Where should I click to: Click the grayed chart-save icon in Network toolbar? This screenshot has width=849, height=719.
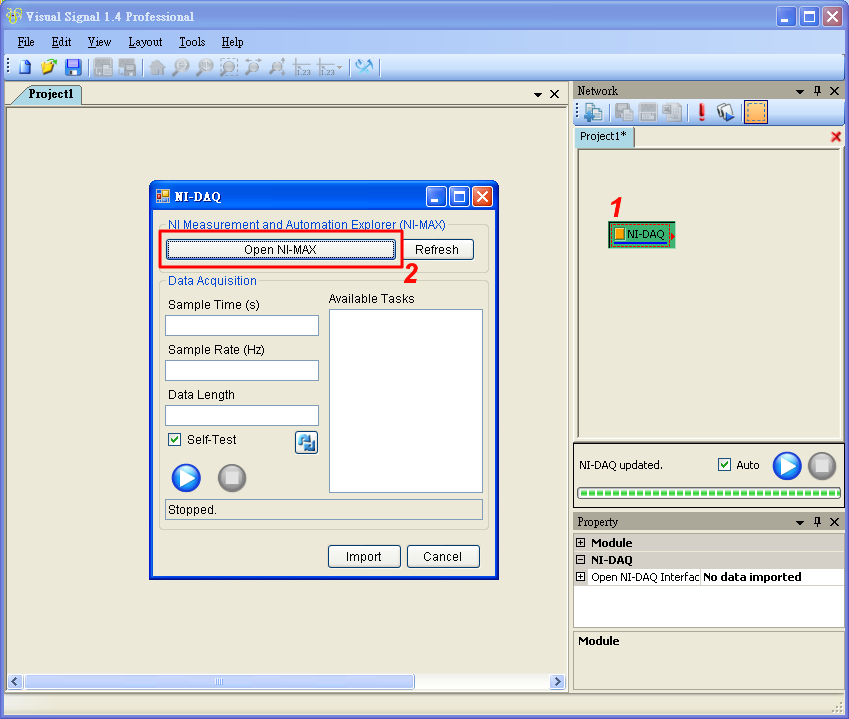point(648,113)
